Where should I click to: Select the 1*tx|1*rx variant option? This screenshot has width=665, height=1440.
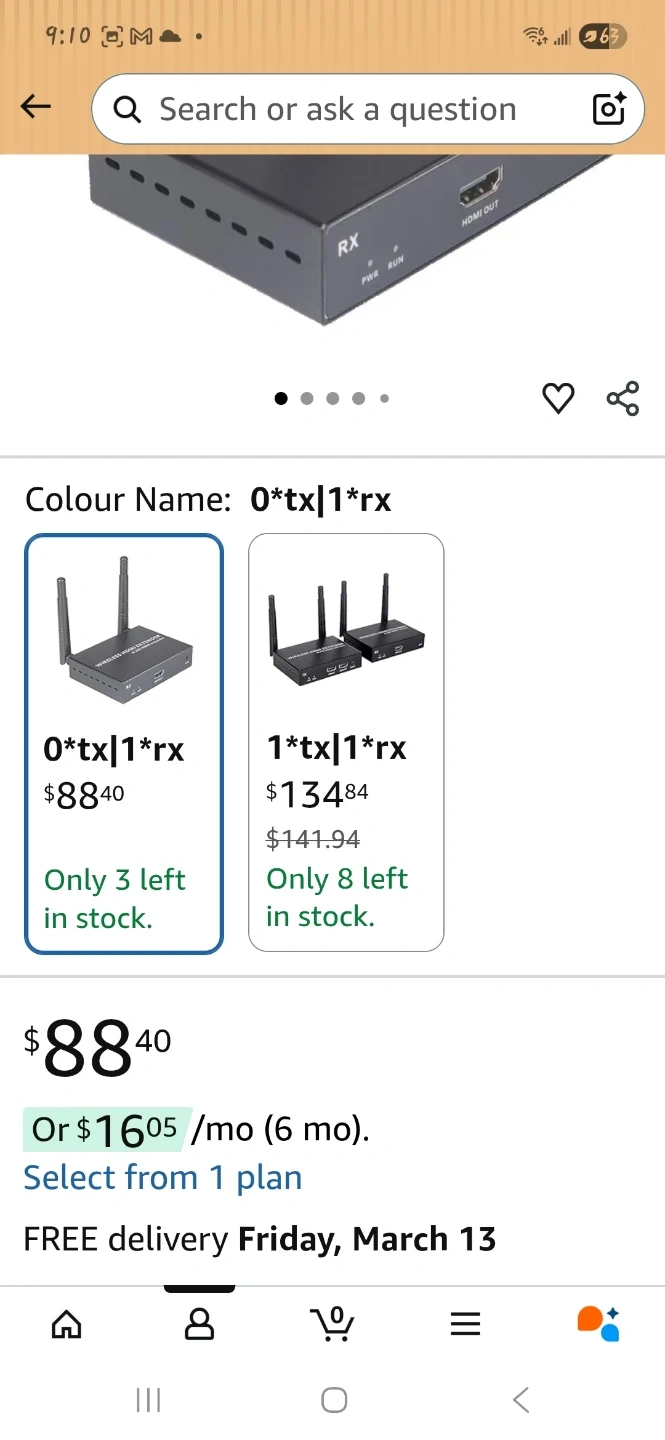[x=346, y=742]
